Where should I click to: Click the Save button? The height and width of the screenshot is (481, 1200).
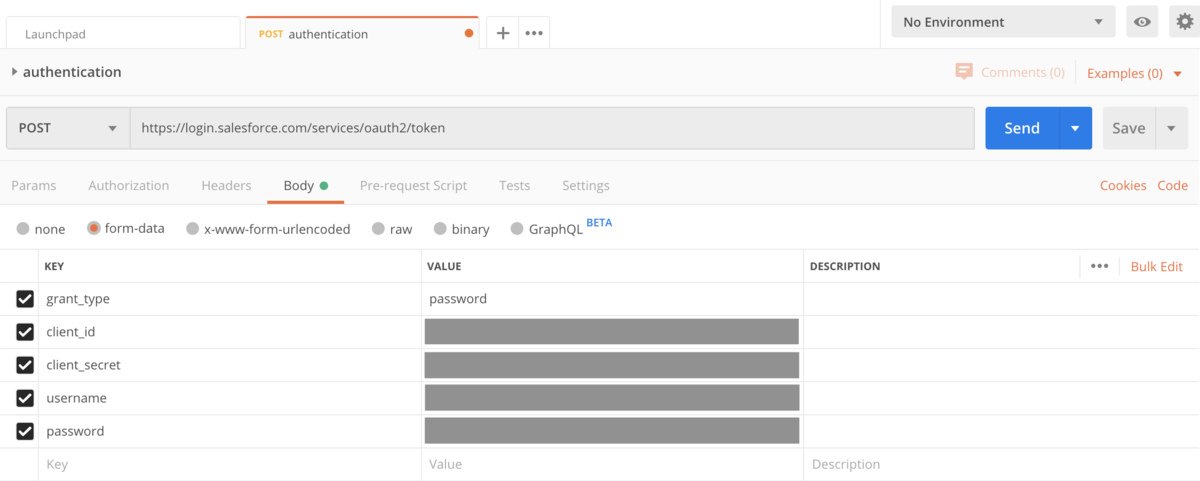1129,128
